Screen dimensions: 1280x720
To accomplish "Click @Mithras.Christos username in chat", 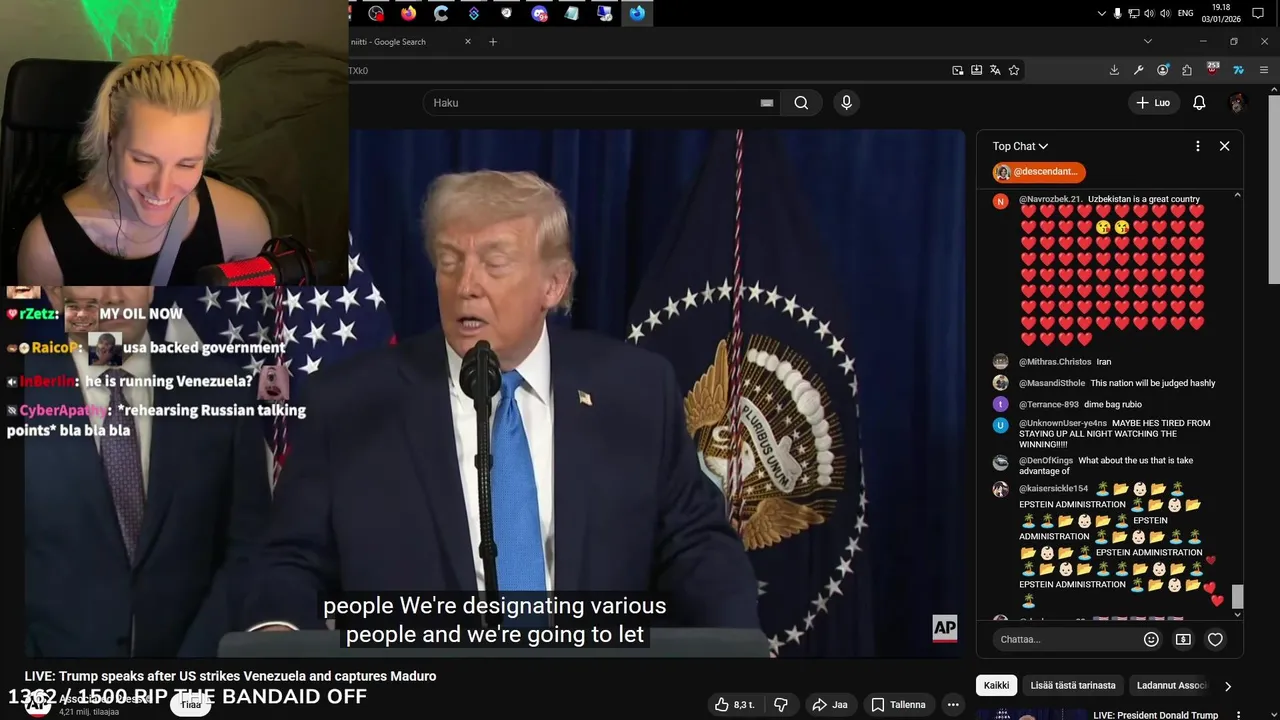I will [x=1054, y=362].
